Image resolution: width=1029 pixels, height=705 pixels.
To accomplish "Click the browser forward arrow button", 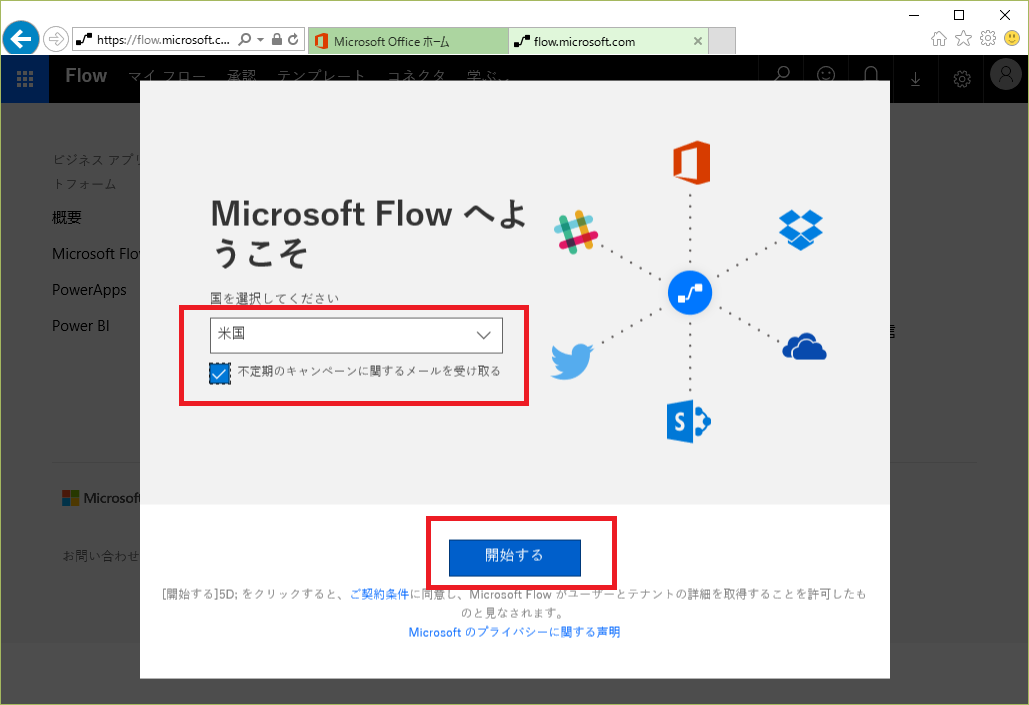I will (56, 39).
